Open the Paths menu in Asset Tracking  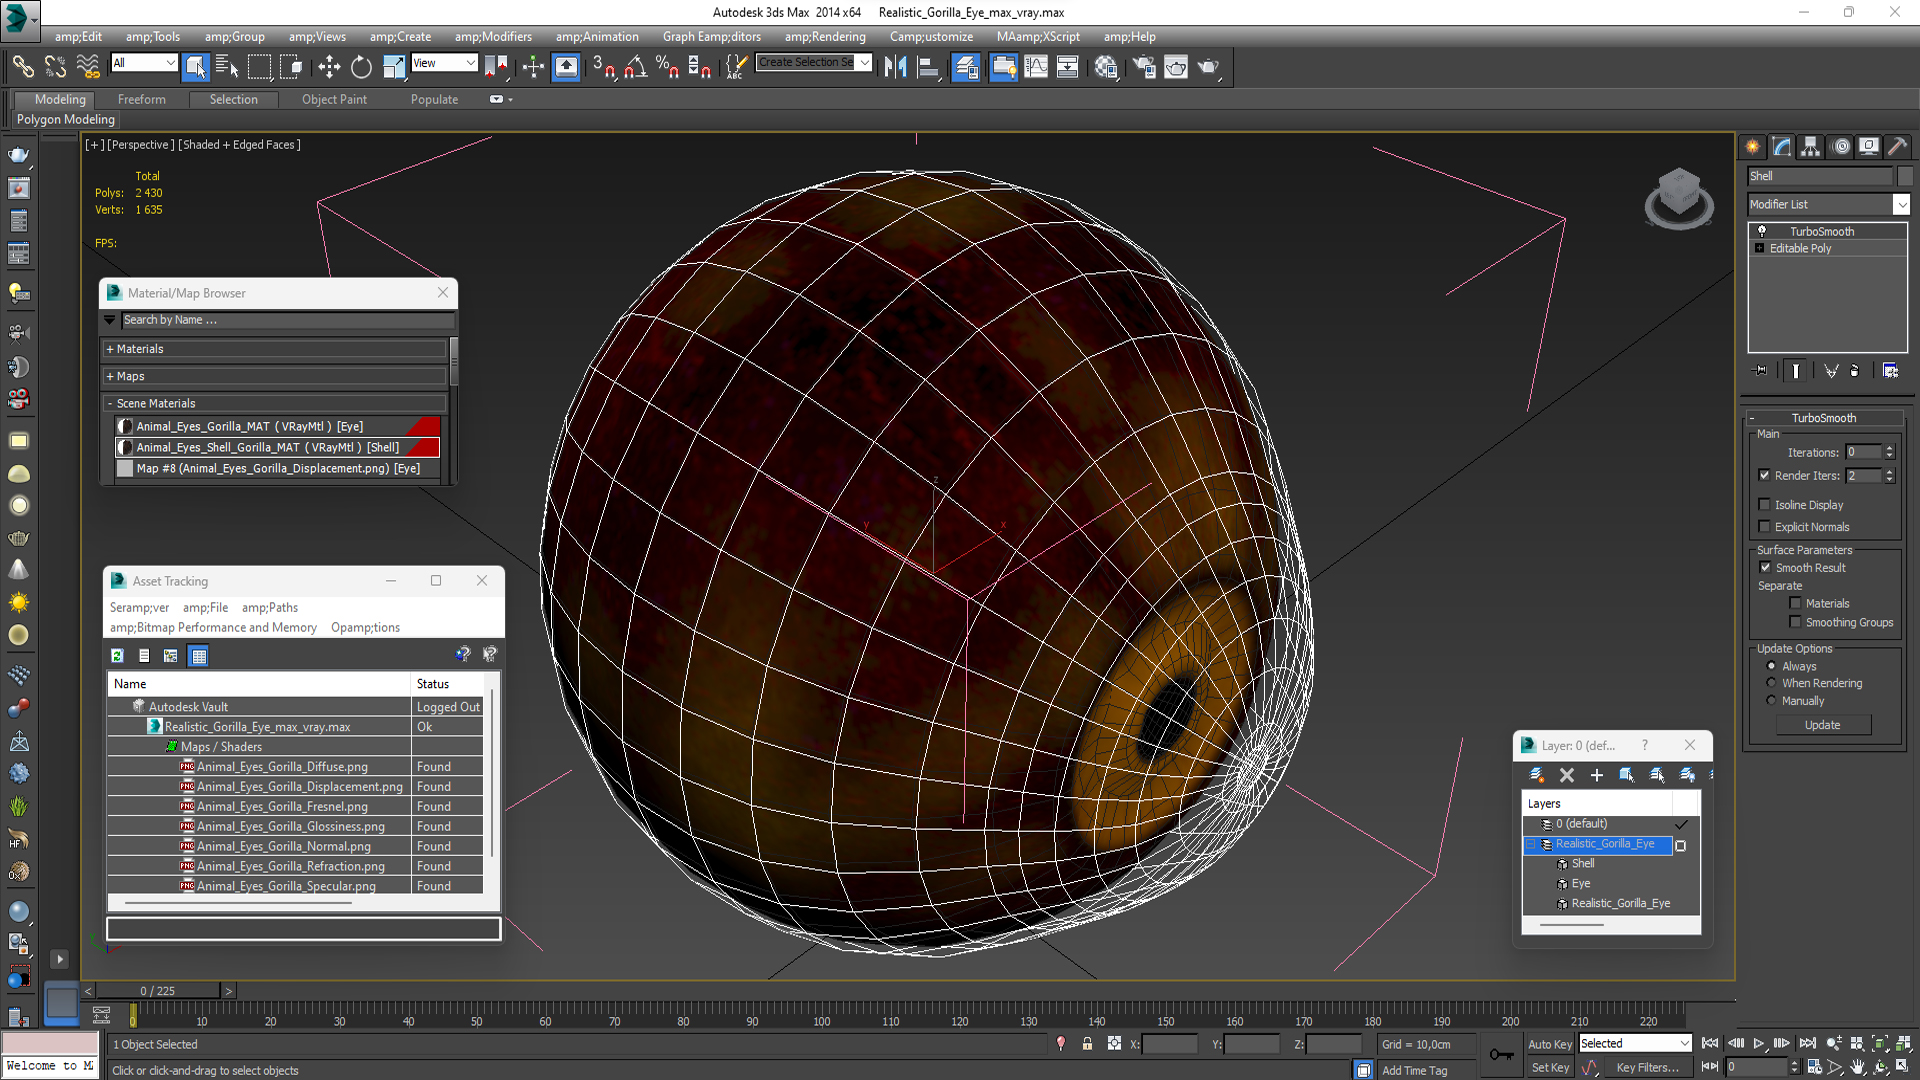tap(270, 607)
